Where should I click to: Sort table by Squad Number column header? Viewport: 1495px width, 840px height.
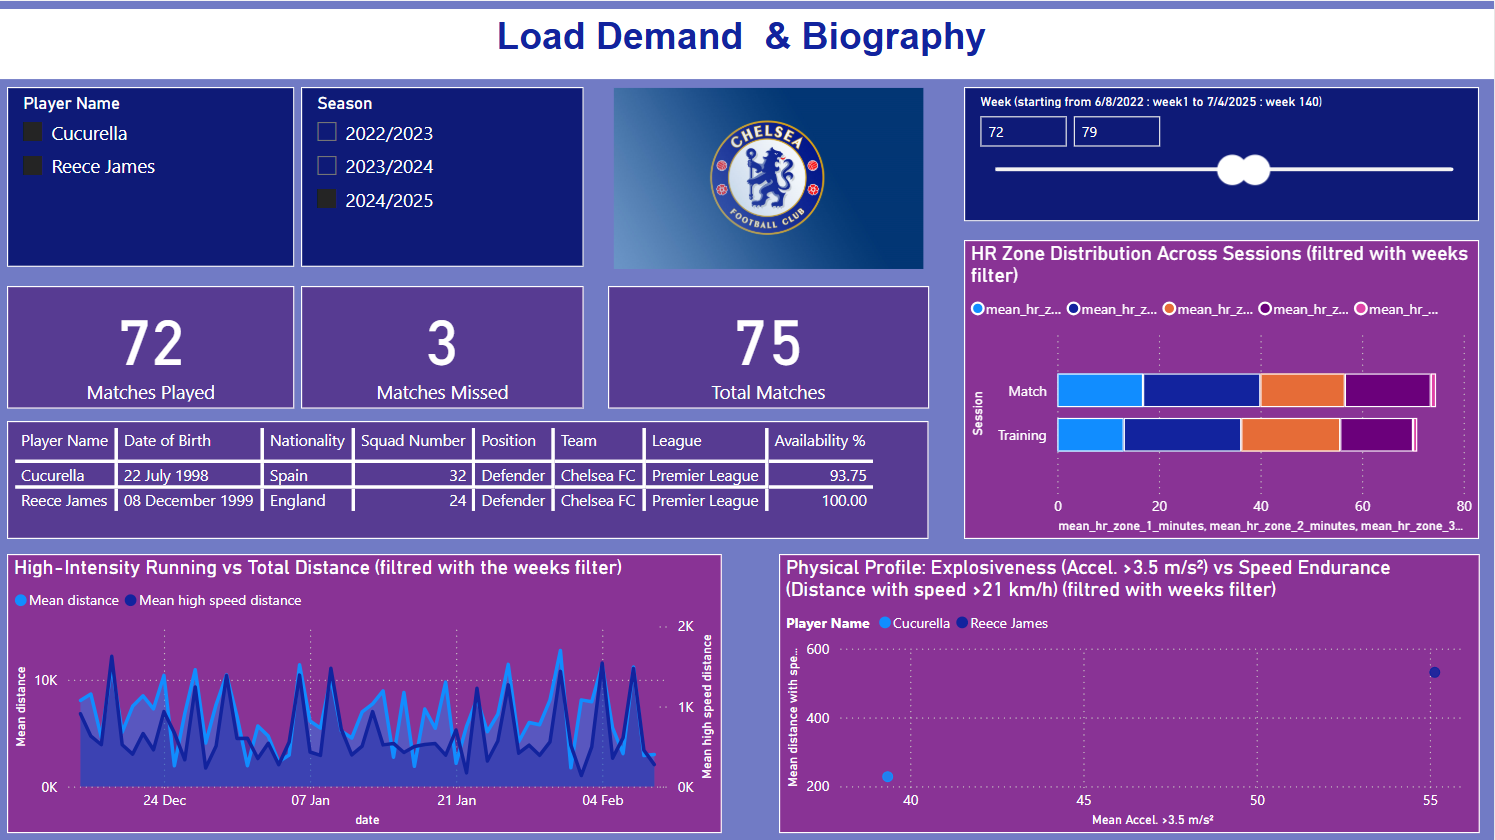[413, 441]
